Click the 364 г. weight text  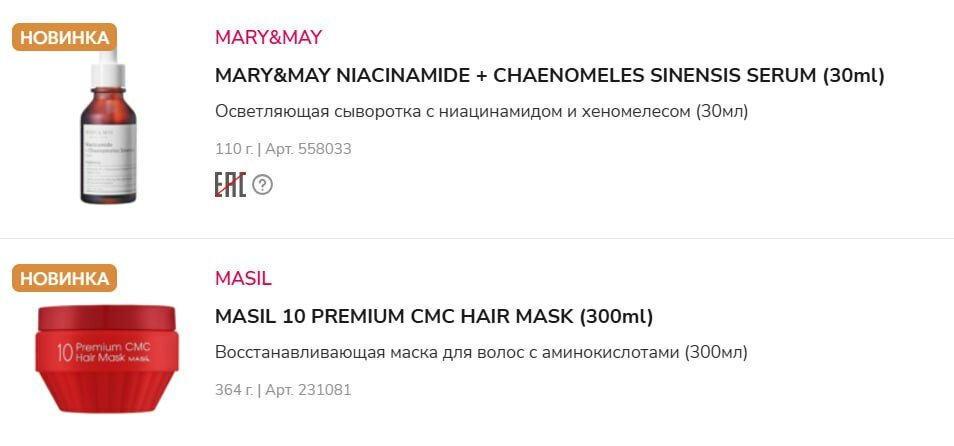click(234, 390)
